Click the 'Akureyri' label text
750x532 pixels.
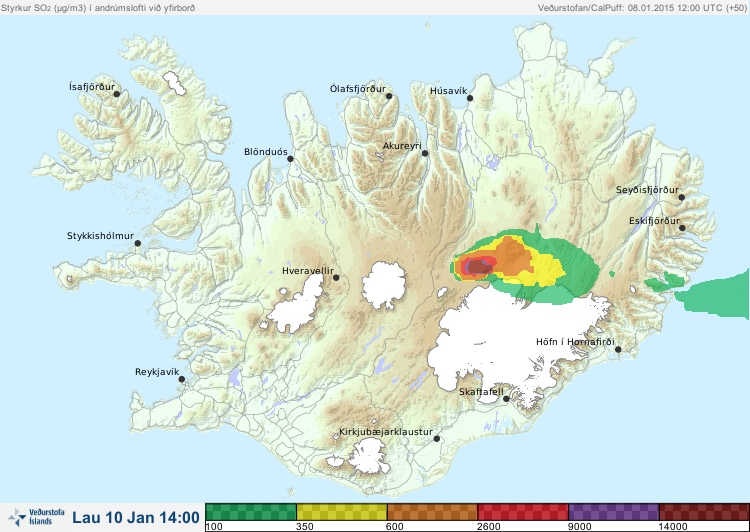point(402,146)
